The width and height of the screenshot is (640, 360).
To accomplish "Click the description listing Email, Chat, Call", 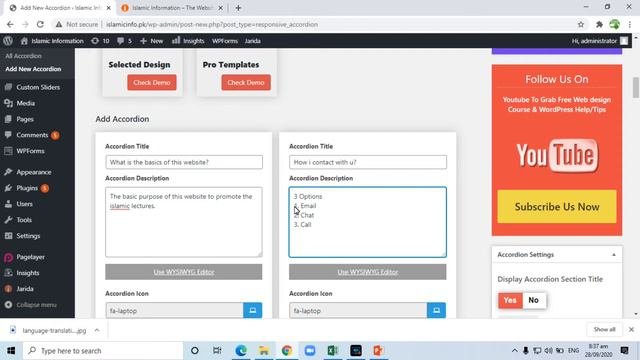I will point(368,222).
